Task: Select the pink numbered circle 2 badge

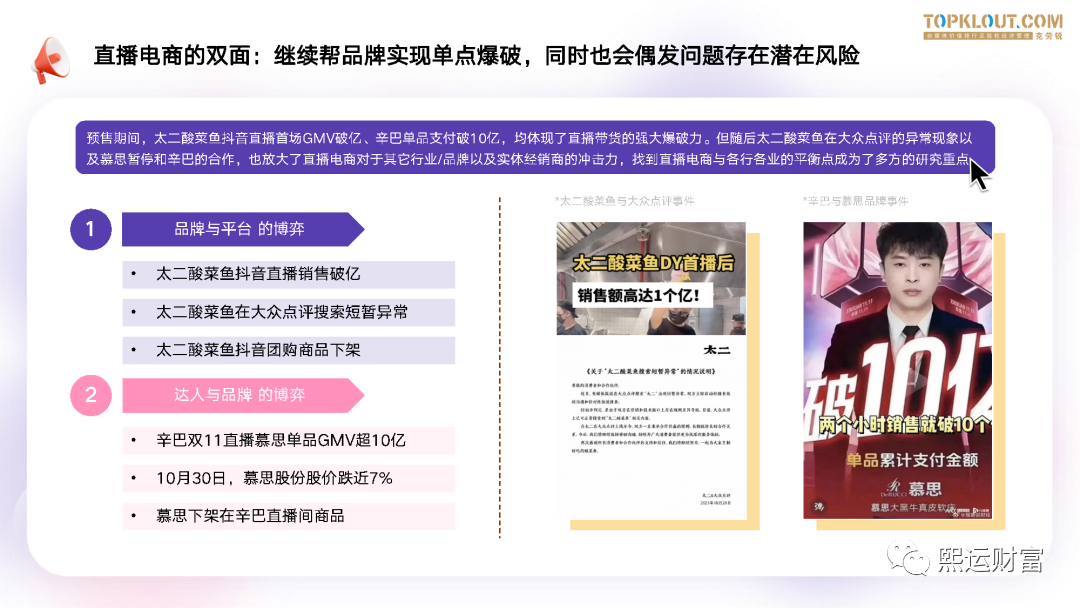Action: (90, 394)
